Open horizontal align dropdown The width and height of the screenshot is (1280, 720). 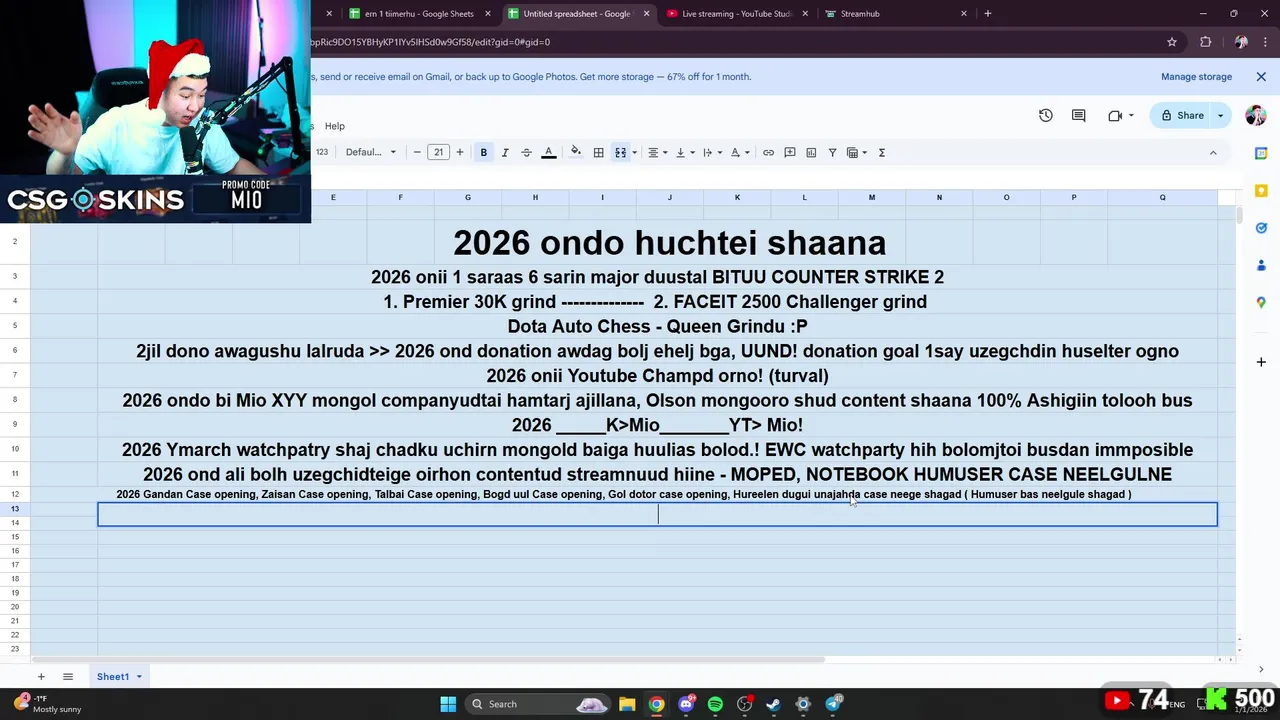(x=656, y=152)
